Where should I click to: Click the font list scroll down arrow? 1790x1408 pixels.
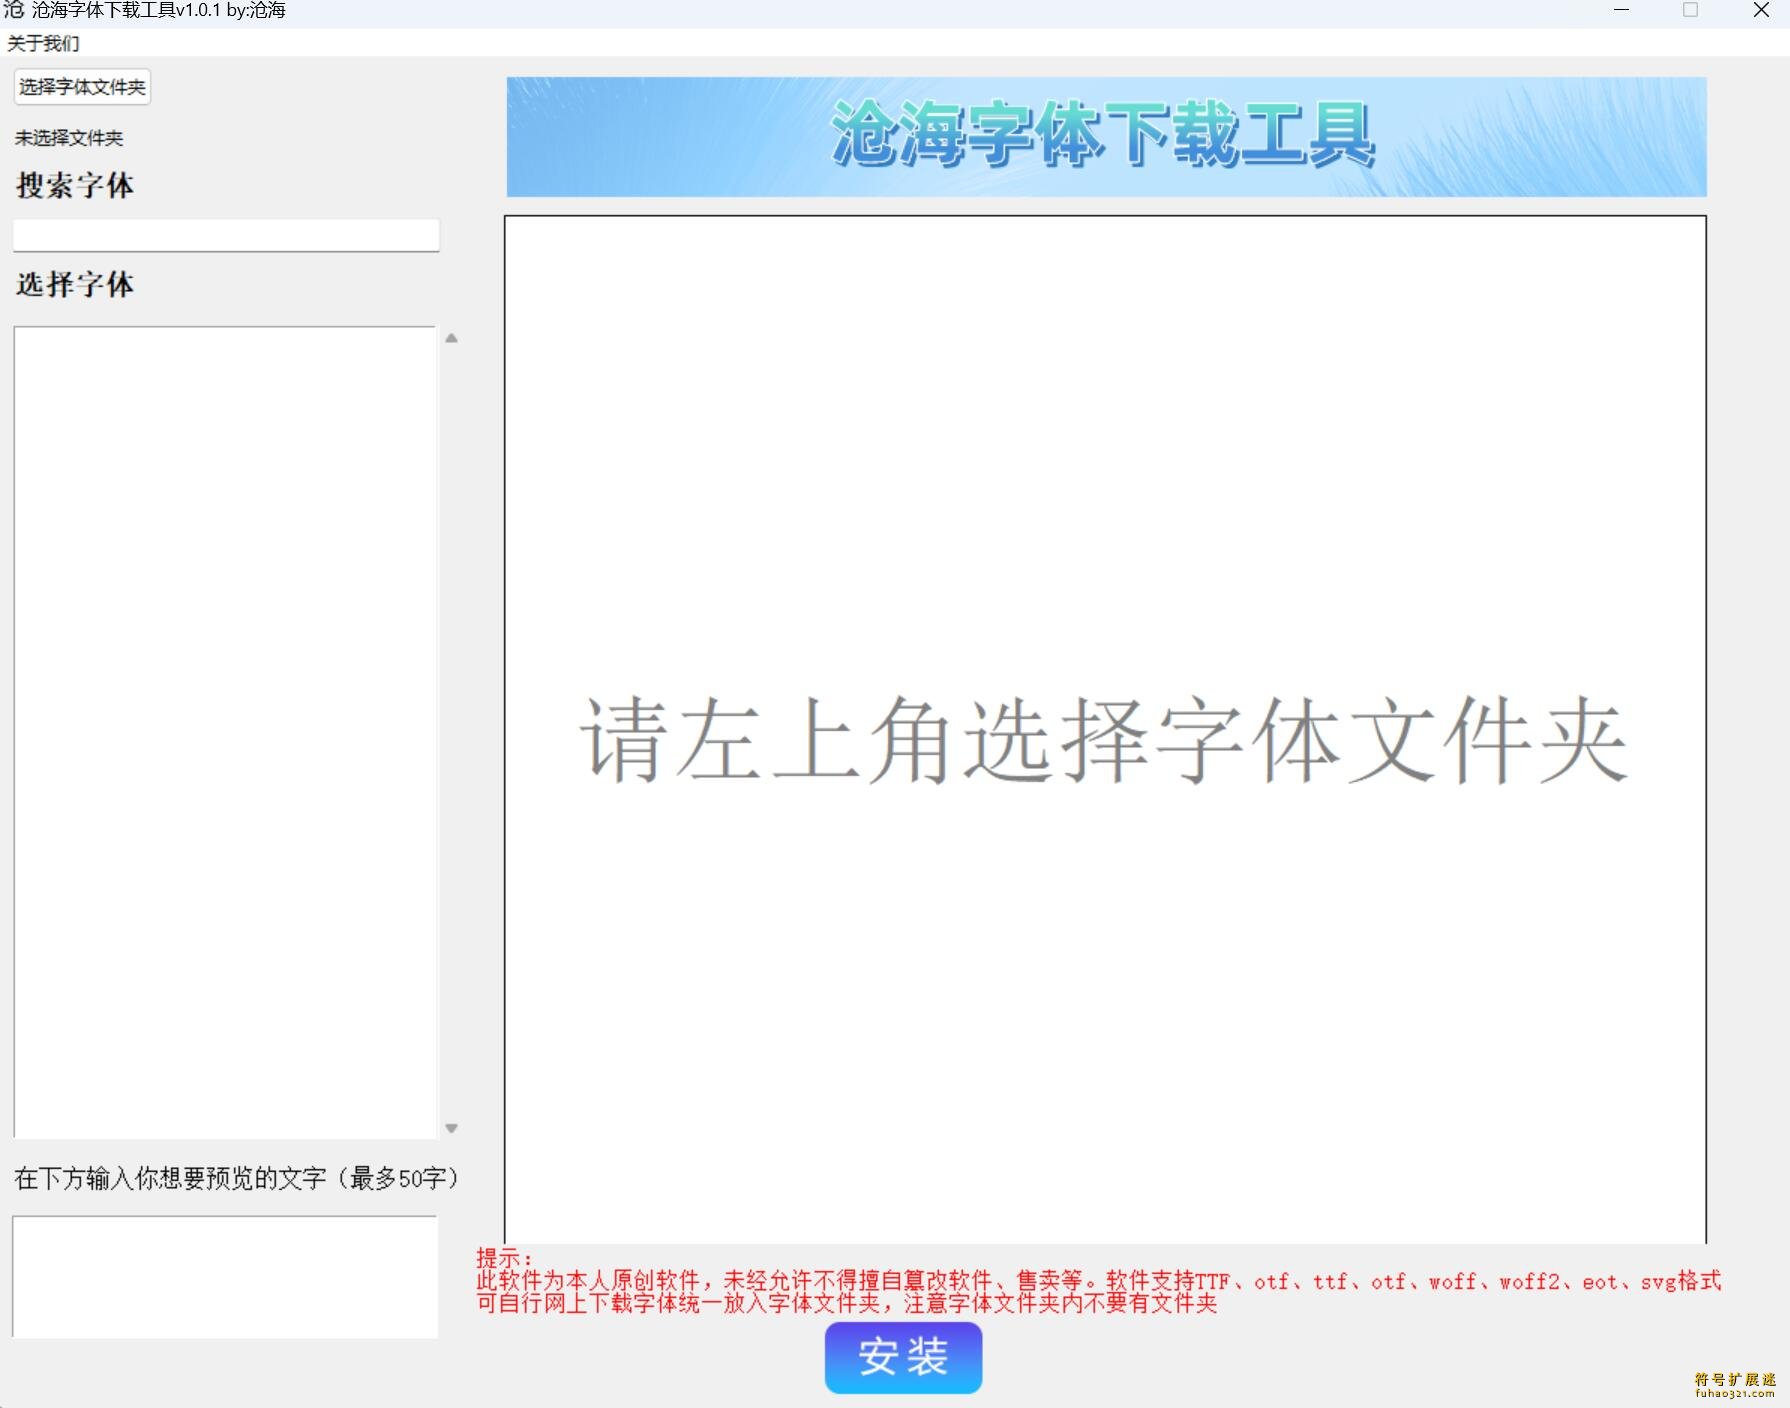[x=451, y=1128]
